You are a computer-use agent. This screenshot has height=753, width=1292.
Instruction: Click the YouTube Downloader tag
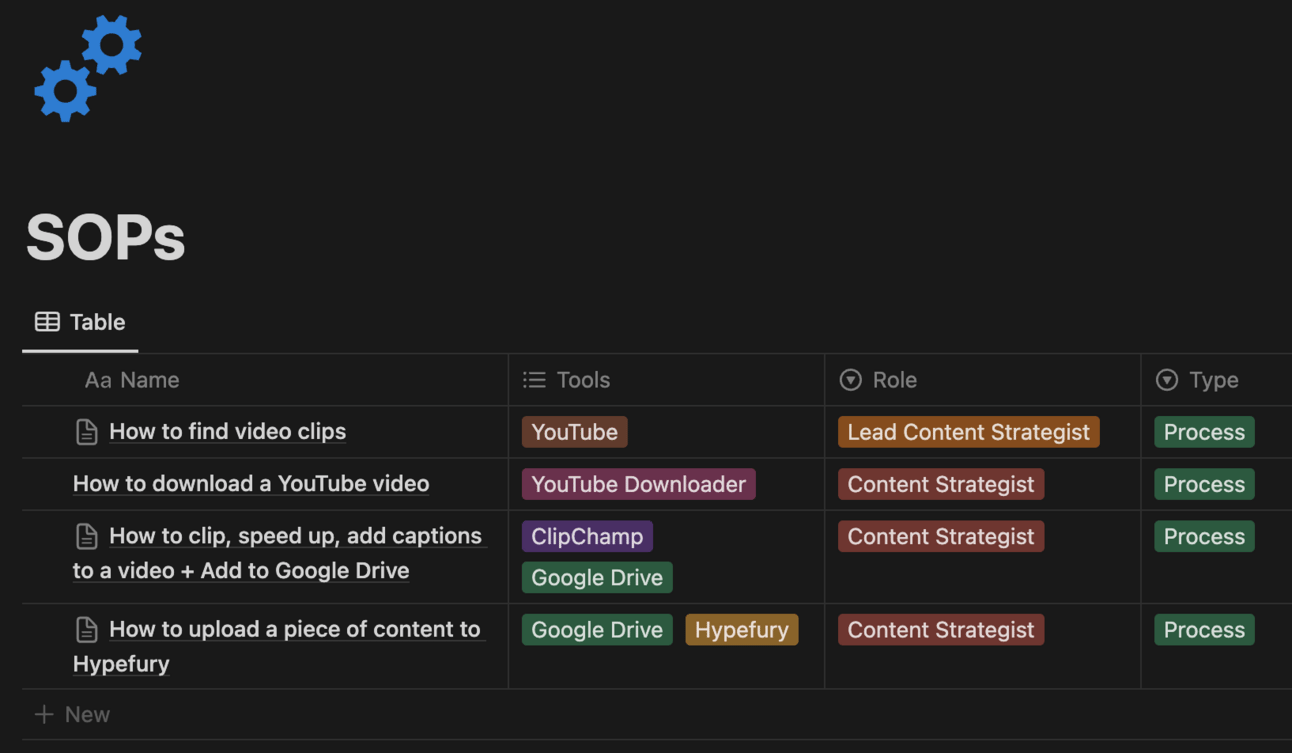[638, 484]
